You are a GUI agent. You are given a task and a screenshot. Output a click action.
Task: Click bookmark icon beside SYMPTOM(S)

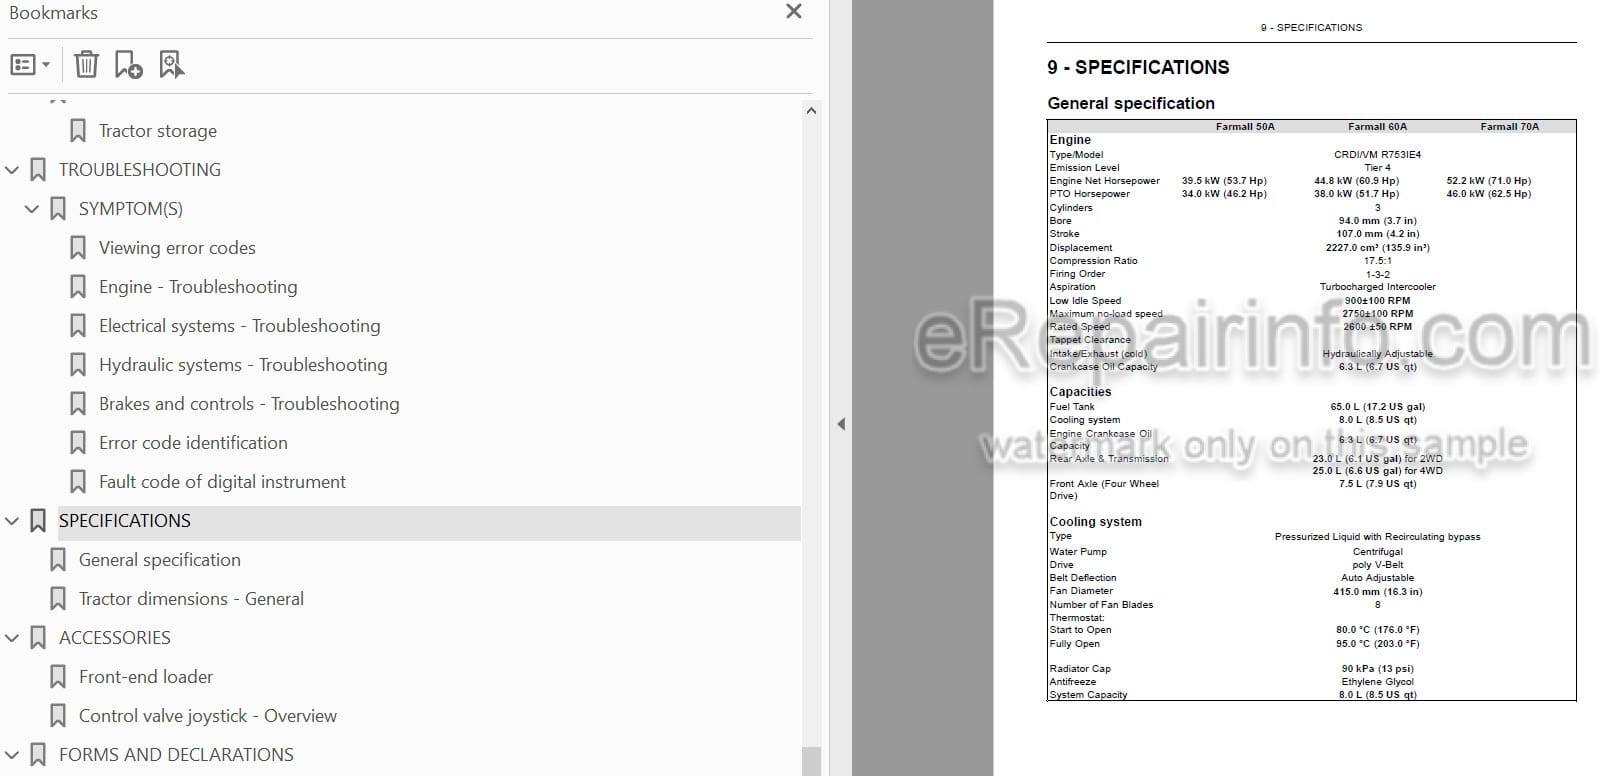click(x=58, y=209)
